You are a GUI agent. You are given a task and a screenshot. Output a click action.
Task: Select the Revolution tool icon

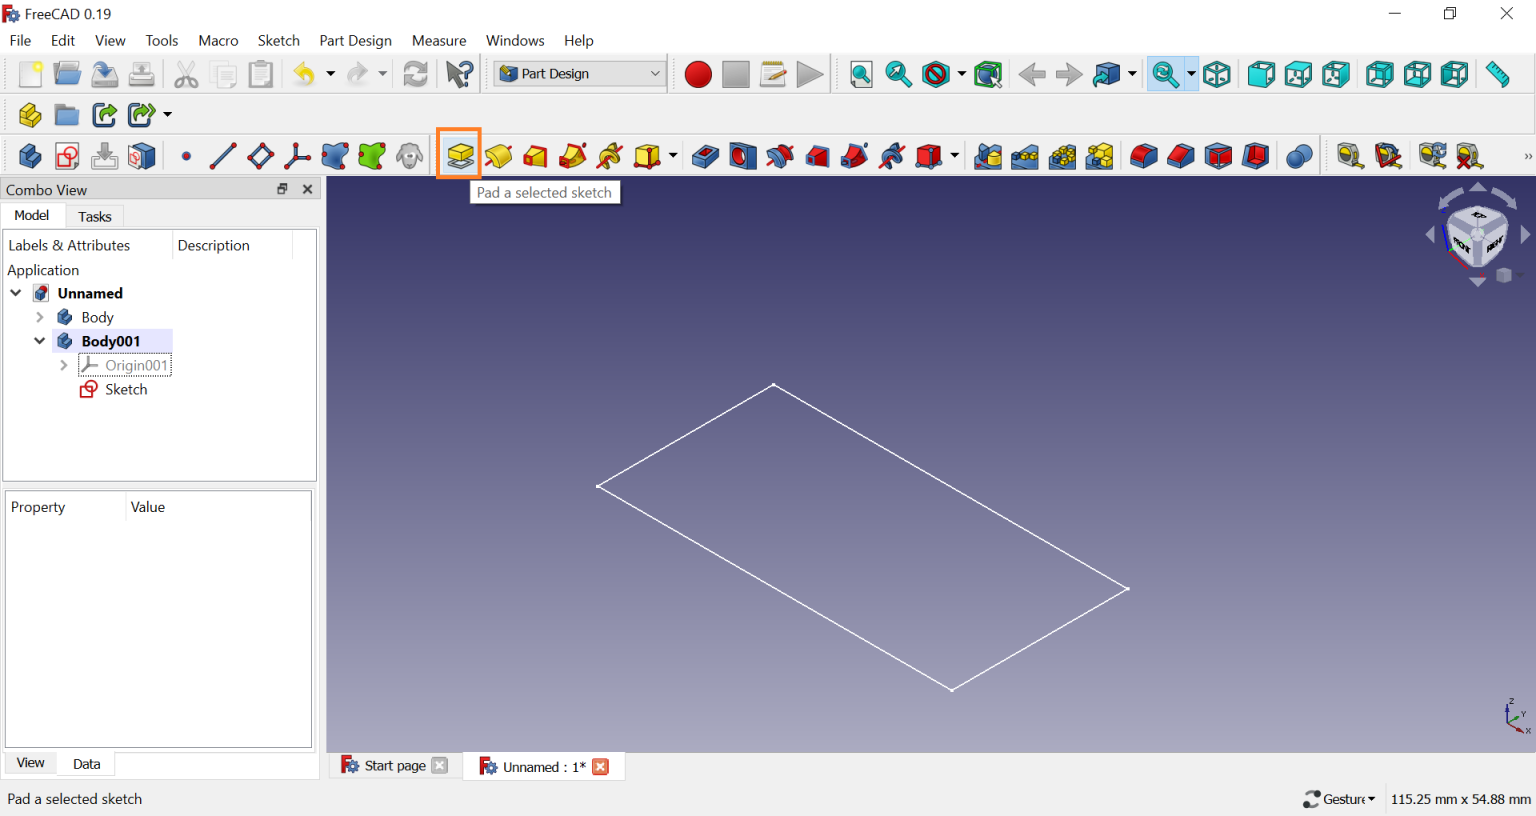coord(498,156)
